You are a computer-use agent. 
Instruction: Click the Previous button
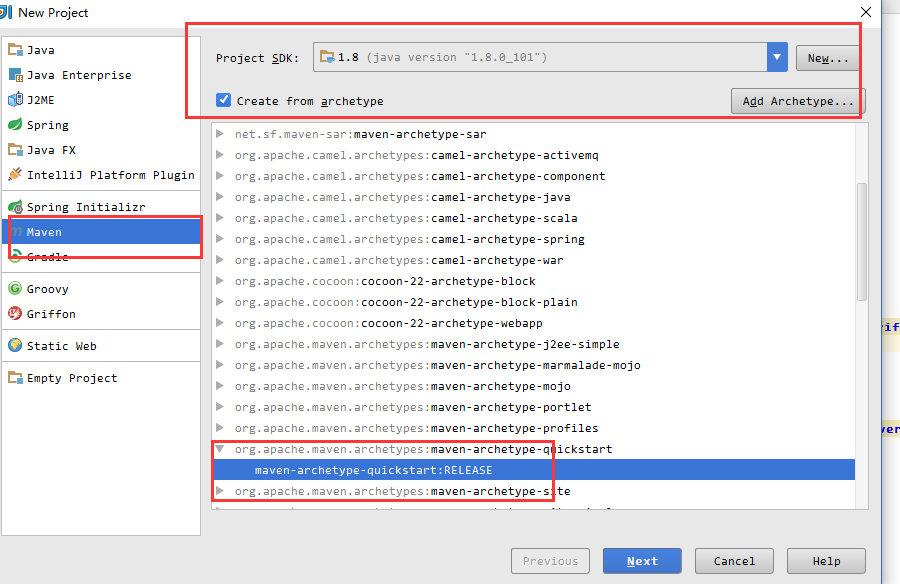(550, 561)
